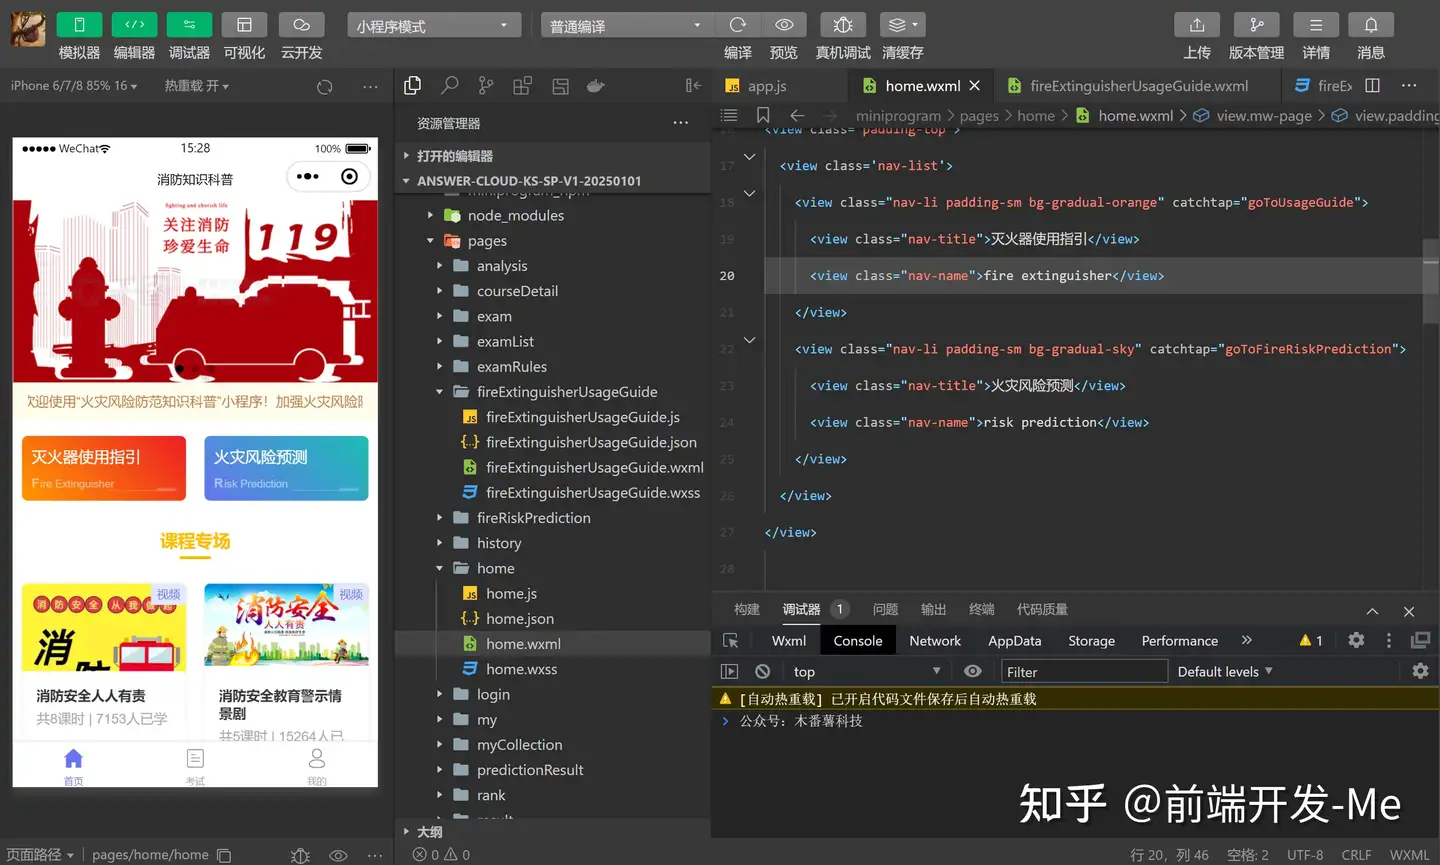Open the source control branch icon
This screenshot has width=1440, height=865.
(486, 86)
